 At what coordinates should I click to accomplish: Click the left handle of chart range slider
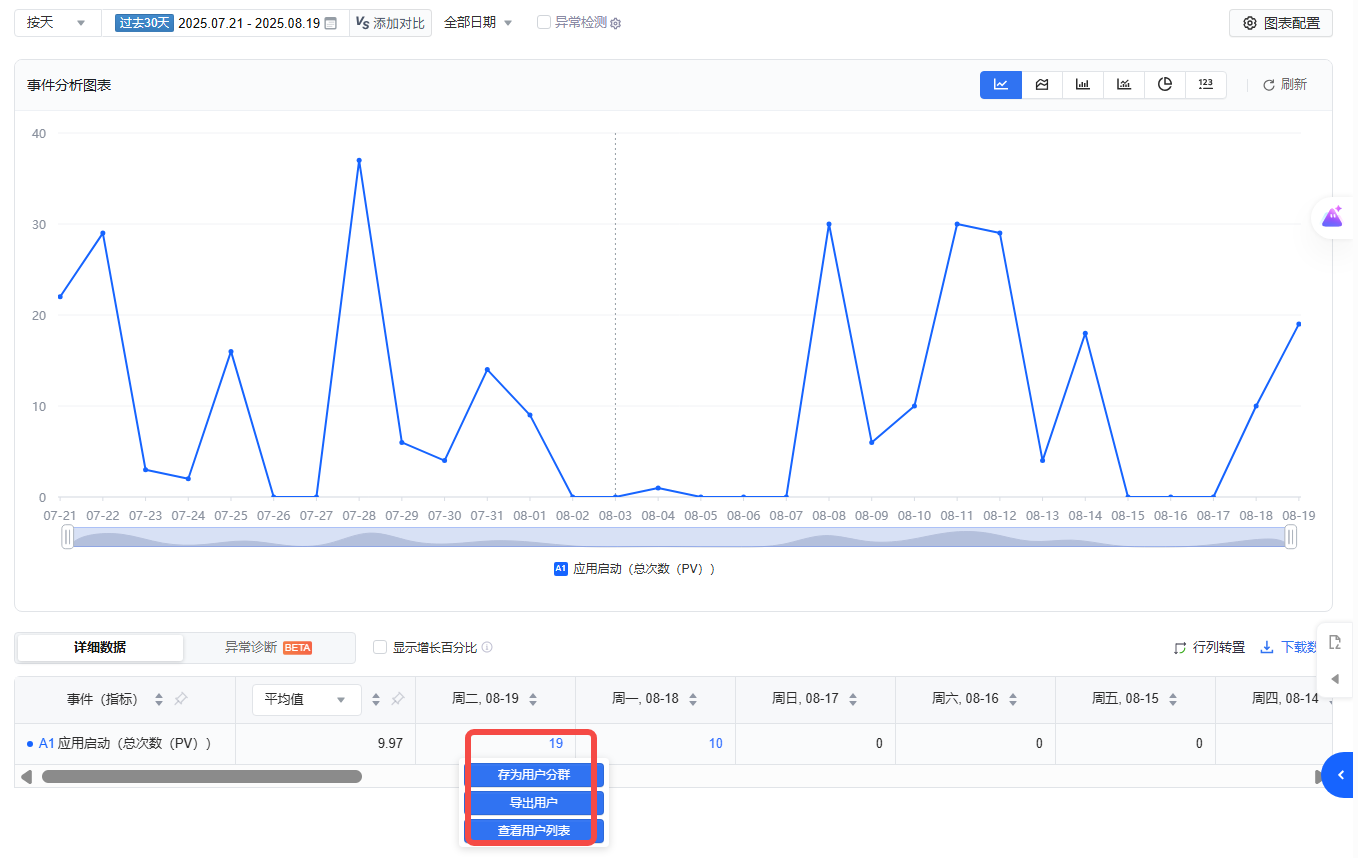67,537
